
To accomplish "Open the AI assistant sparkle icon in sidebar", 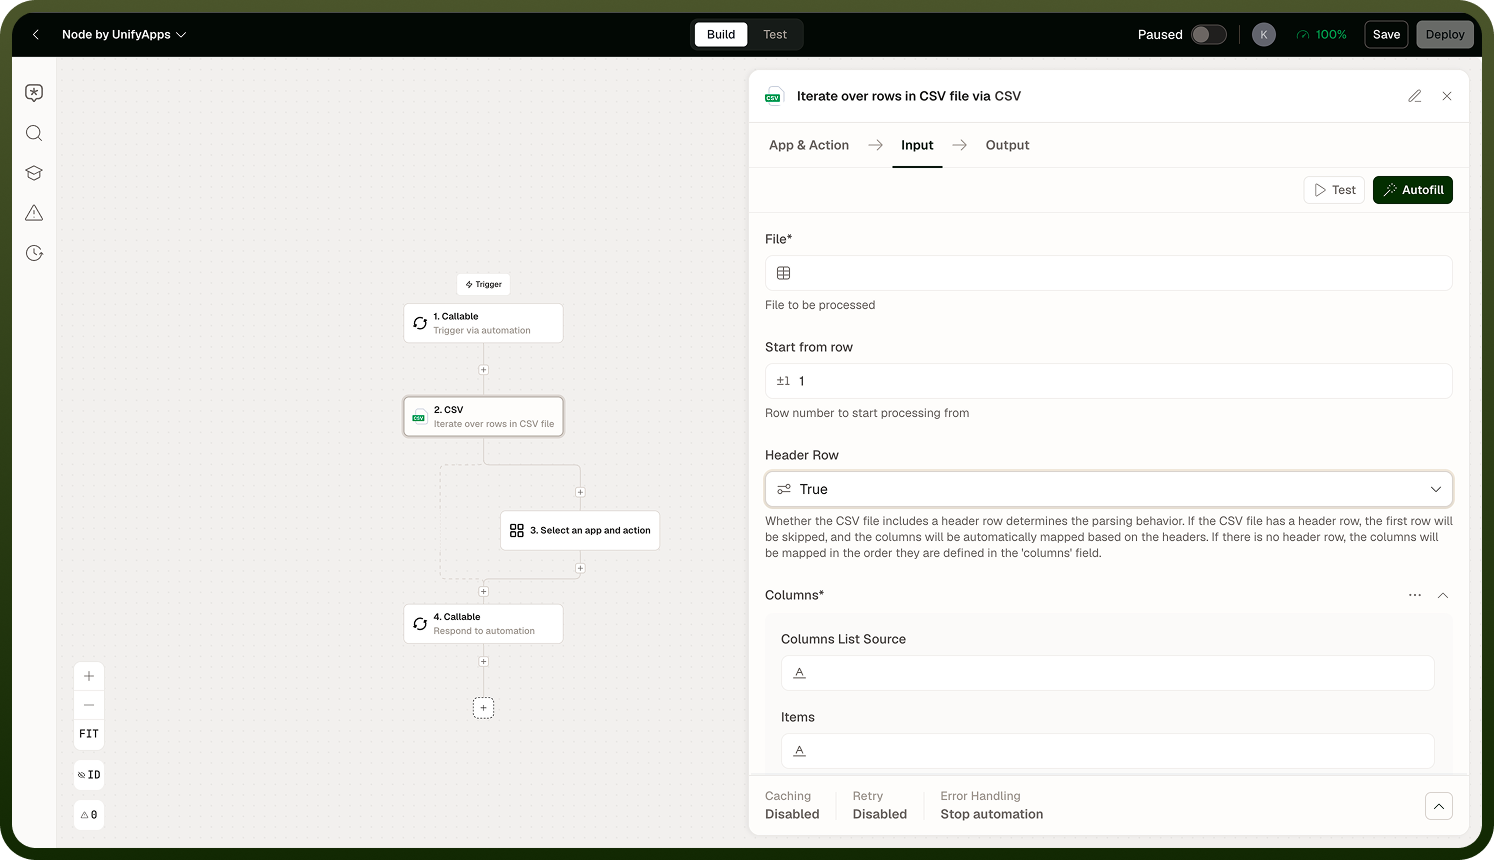I will pyautogui.click(x=34, y=93).
